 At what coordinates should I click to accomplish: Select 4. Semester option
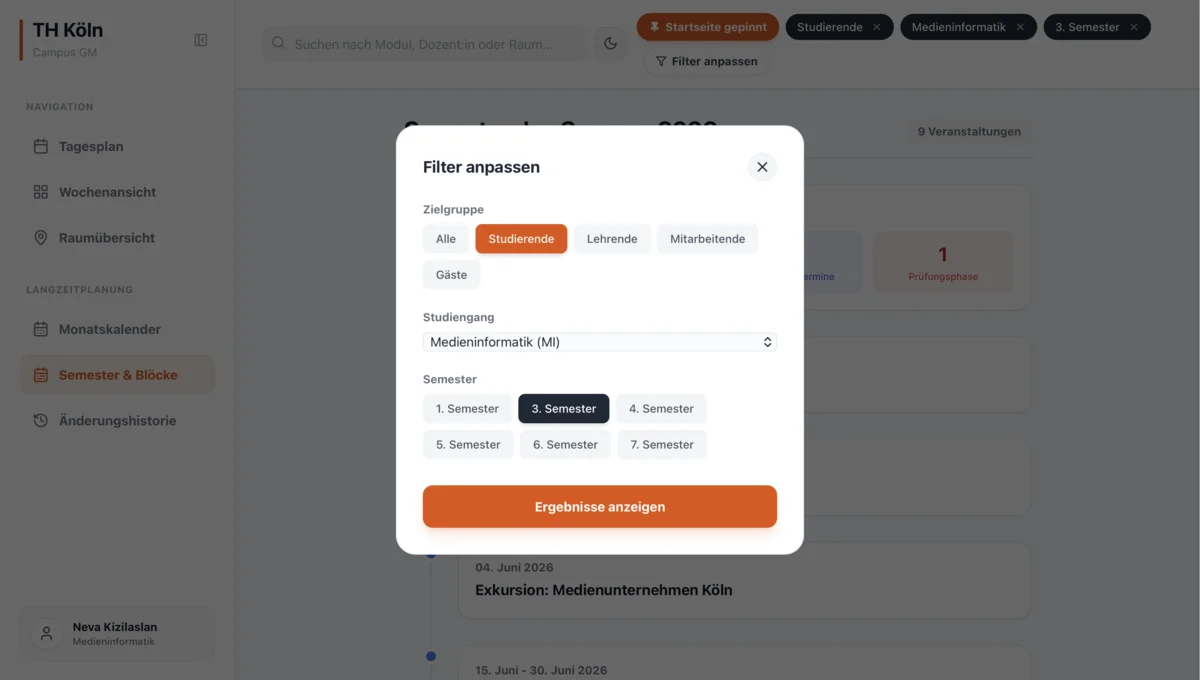coord(661,408)
